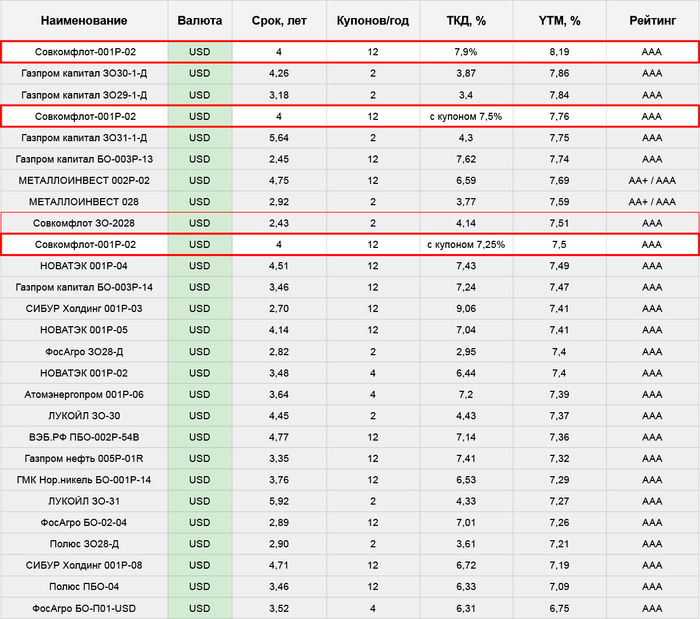Click the Газпром капитал ЗО30-1-Д row name
Viewport: 700px width, 619px height.
tap(85, 73)
